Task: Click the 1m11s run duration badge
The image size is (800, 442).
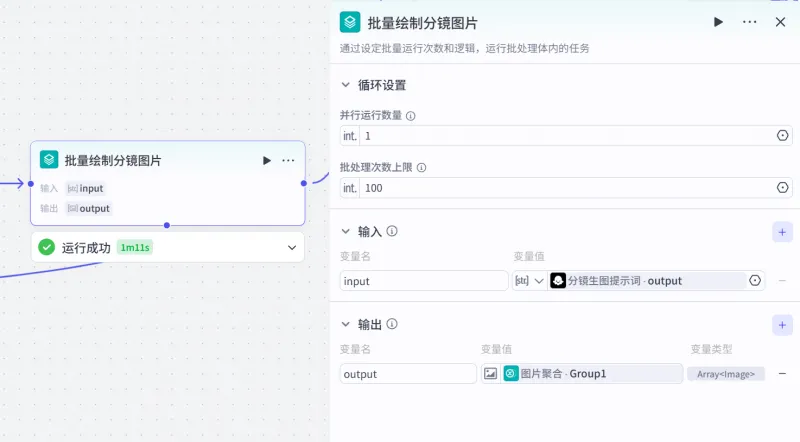Action: point(135,248)
